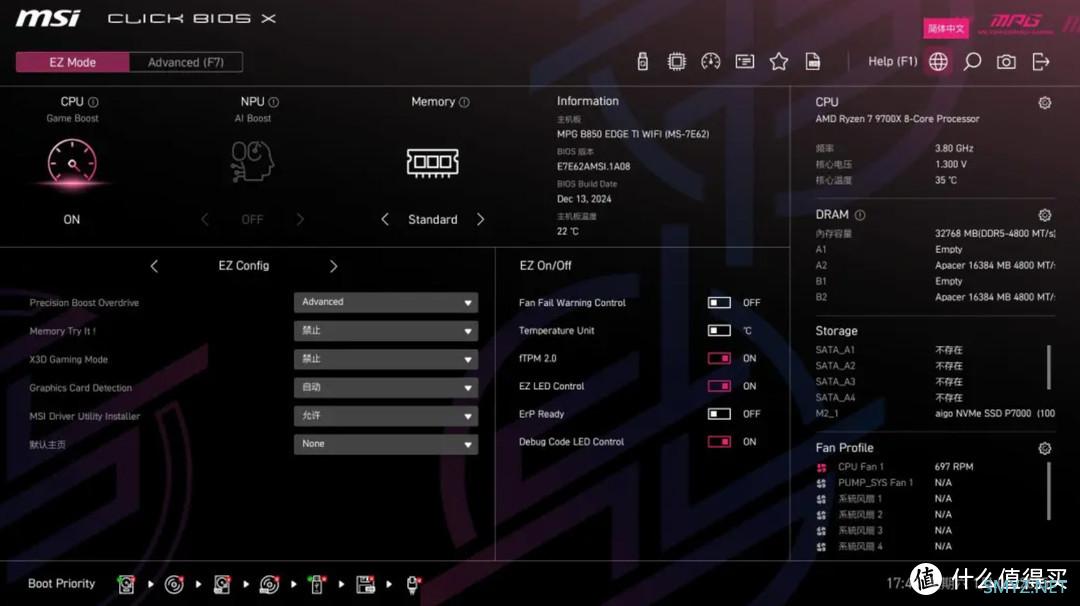Click the Simplified Chinese language badge
1080x606 pixels.
[x=946, y=28]
